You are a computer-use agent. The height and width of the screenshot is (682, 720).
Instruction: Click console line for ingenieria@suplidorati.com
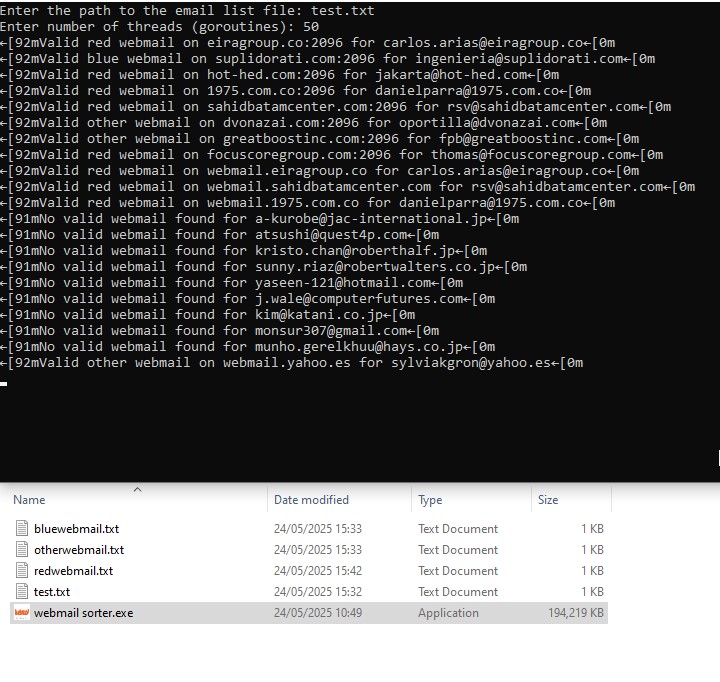point(327,59)
